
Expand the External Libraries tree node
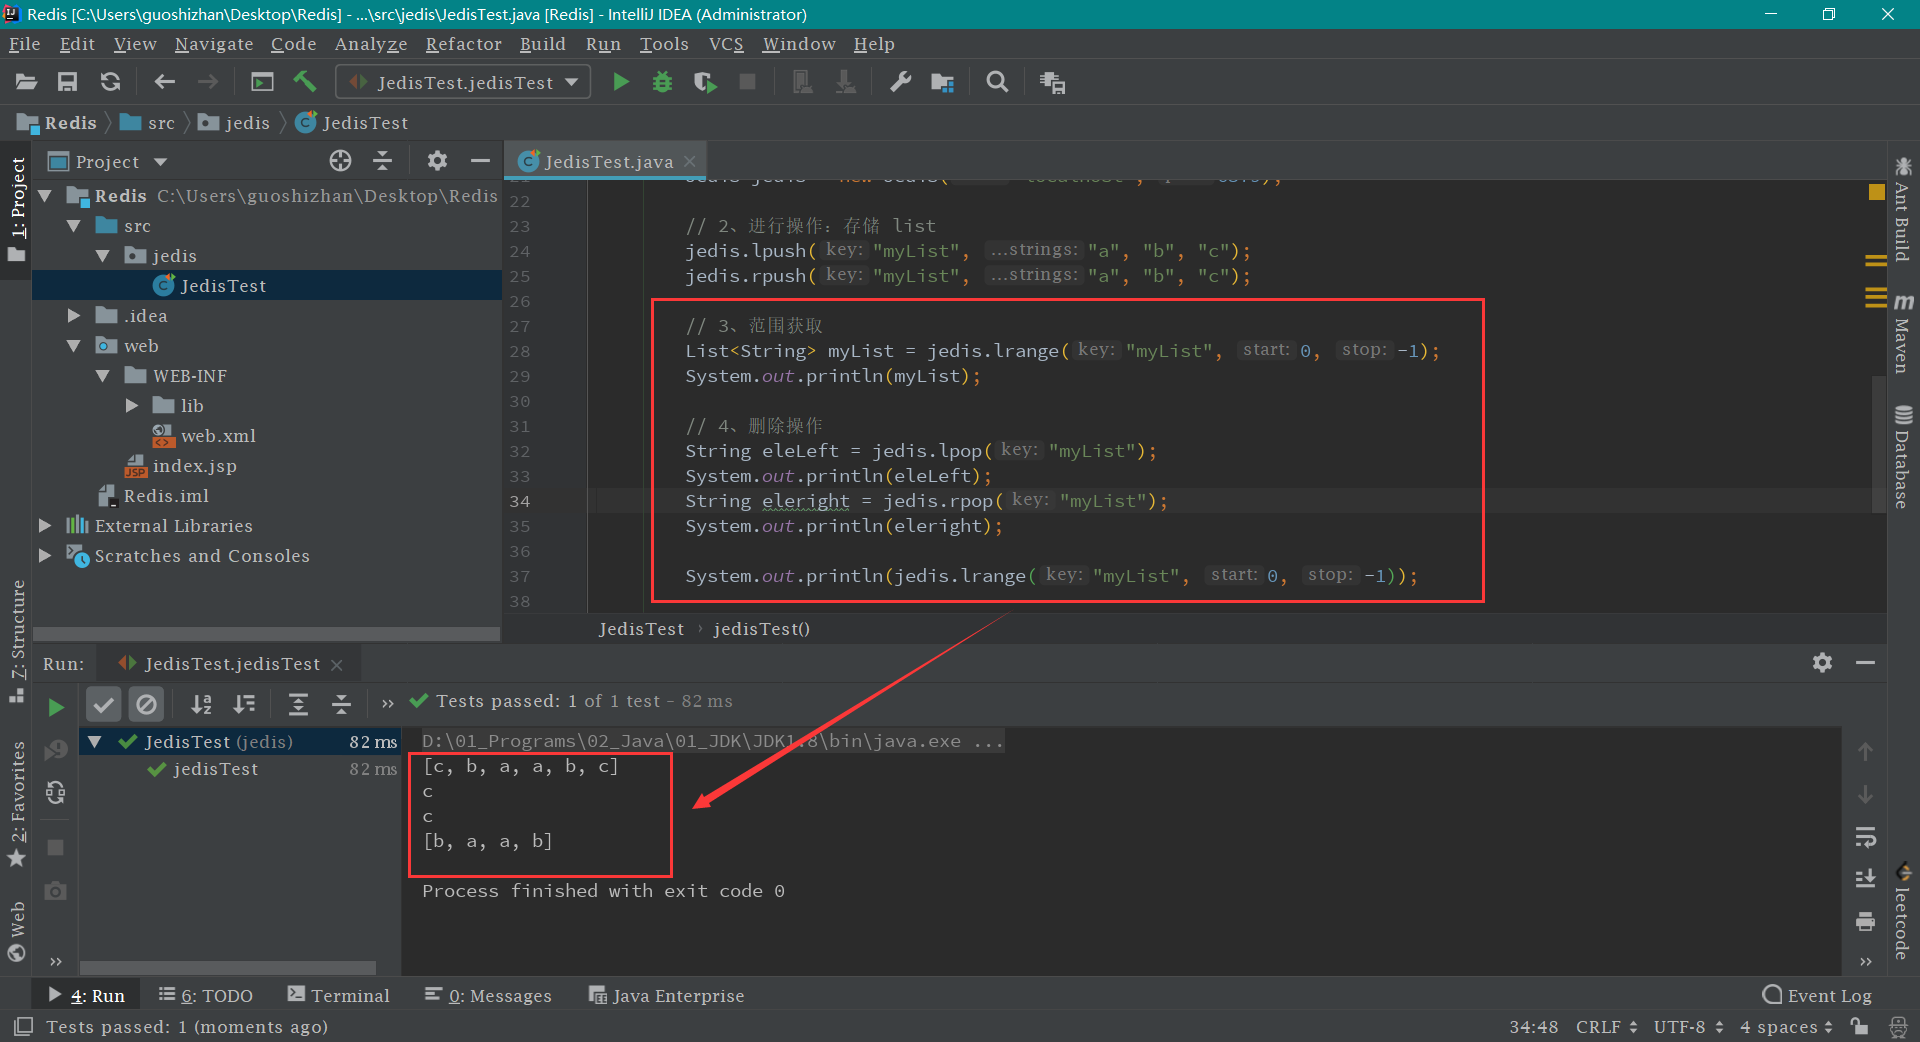click(45, 526)
